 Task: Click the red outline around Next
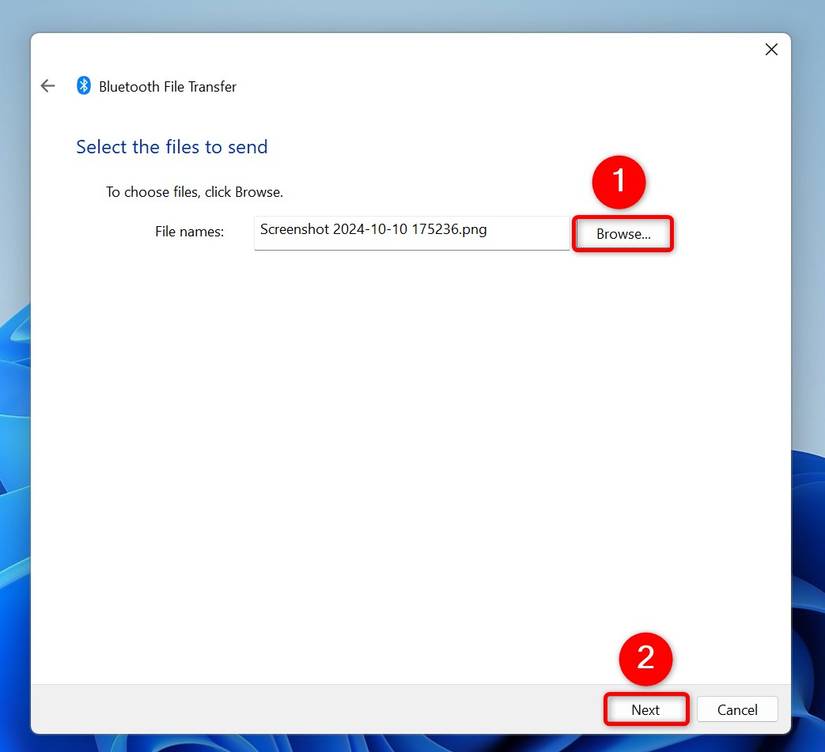click(x=646, y=694)
